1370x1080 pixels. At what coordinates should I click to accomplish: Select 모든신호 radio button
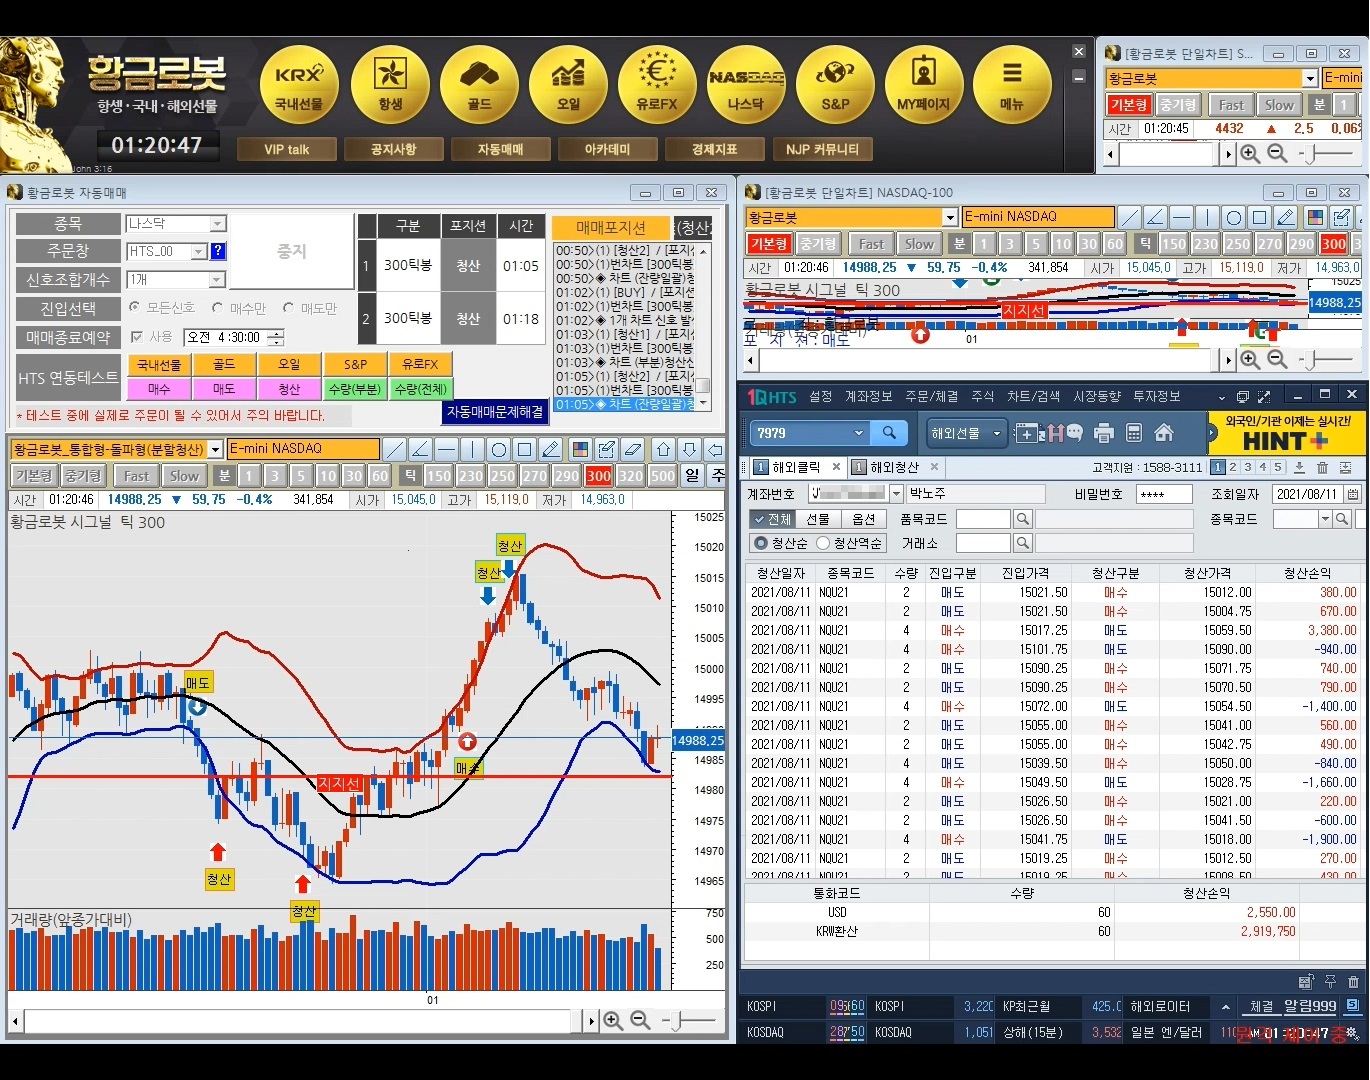(x=135, y=308)
